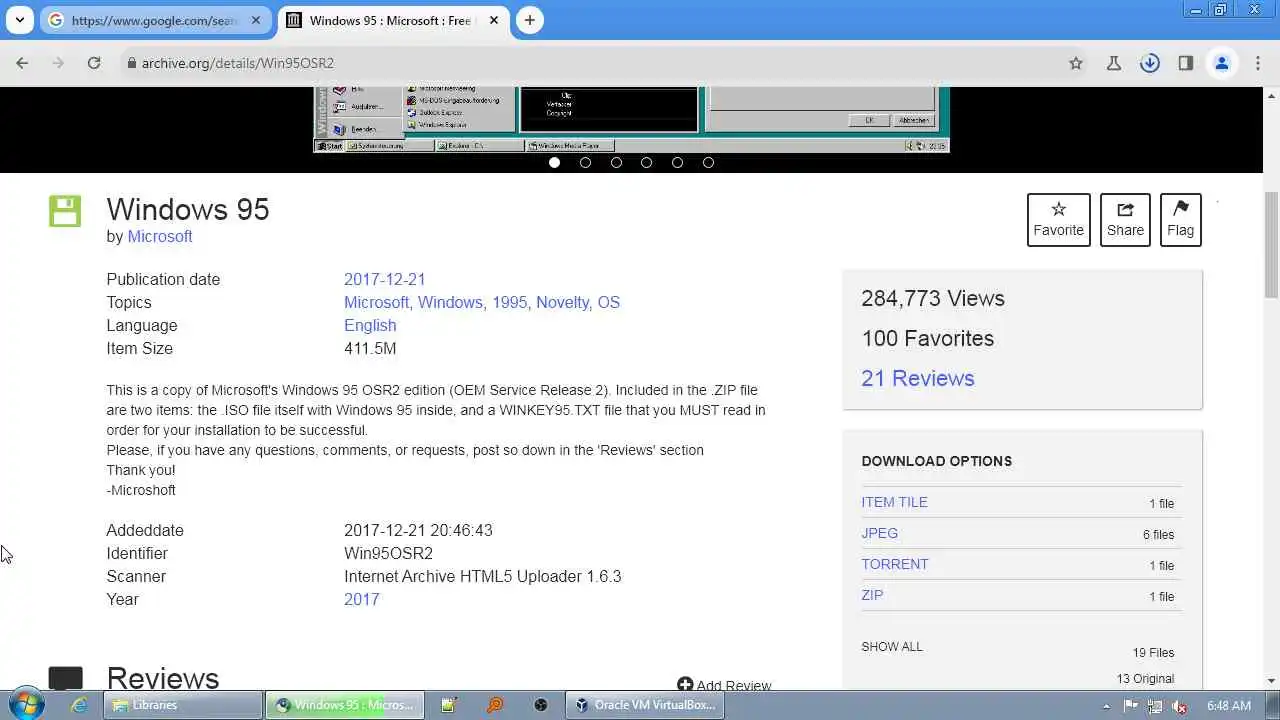1280x720 pixels.
Task: Open the Action Center flag tray icon
Action: tap(1131, 705)
